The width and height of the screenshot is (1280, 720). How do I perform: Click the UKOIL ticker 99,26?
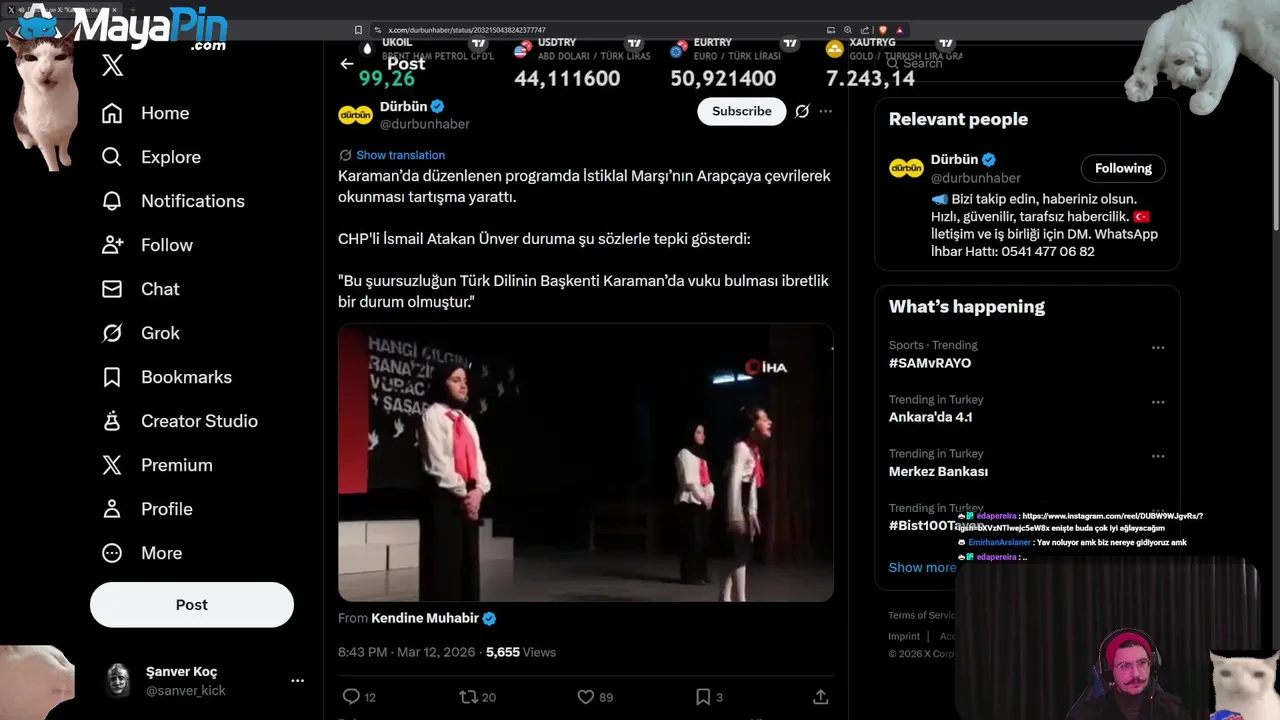[x=387, y=78]
